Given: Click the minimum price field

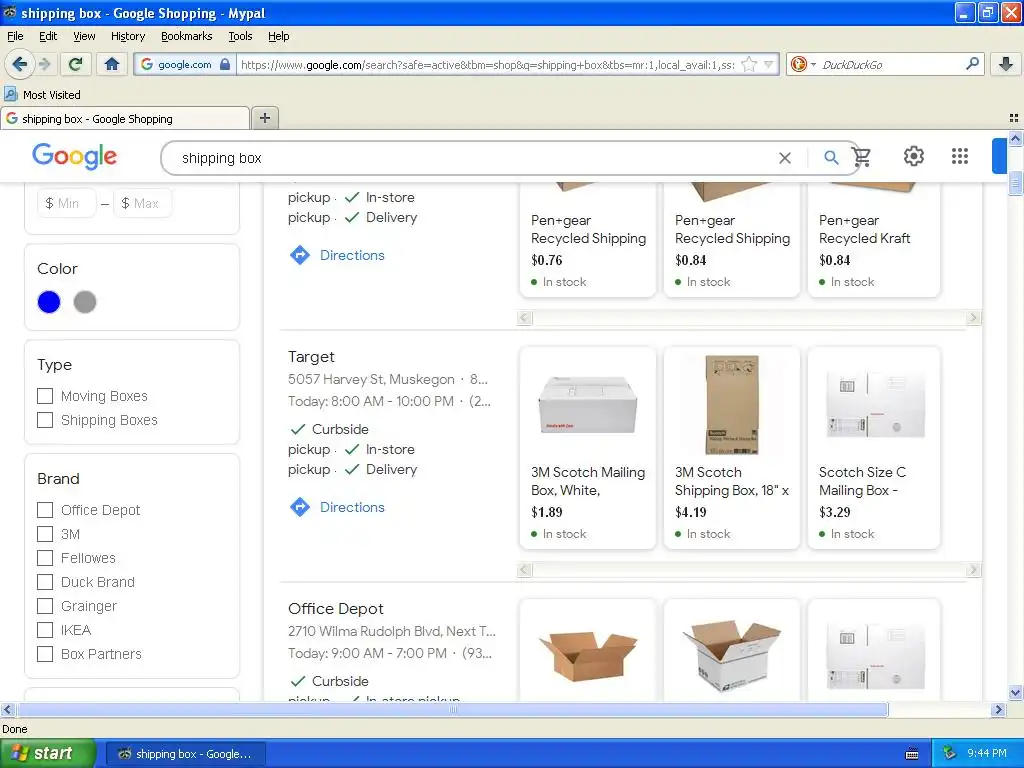Looking at the screenshot, I should pyautogui.click(x=67, y=203).
